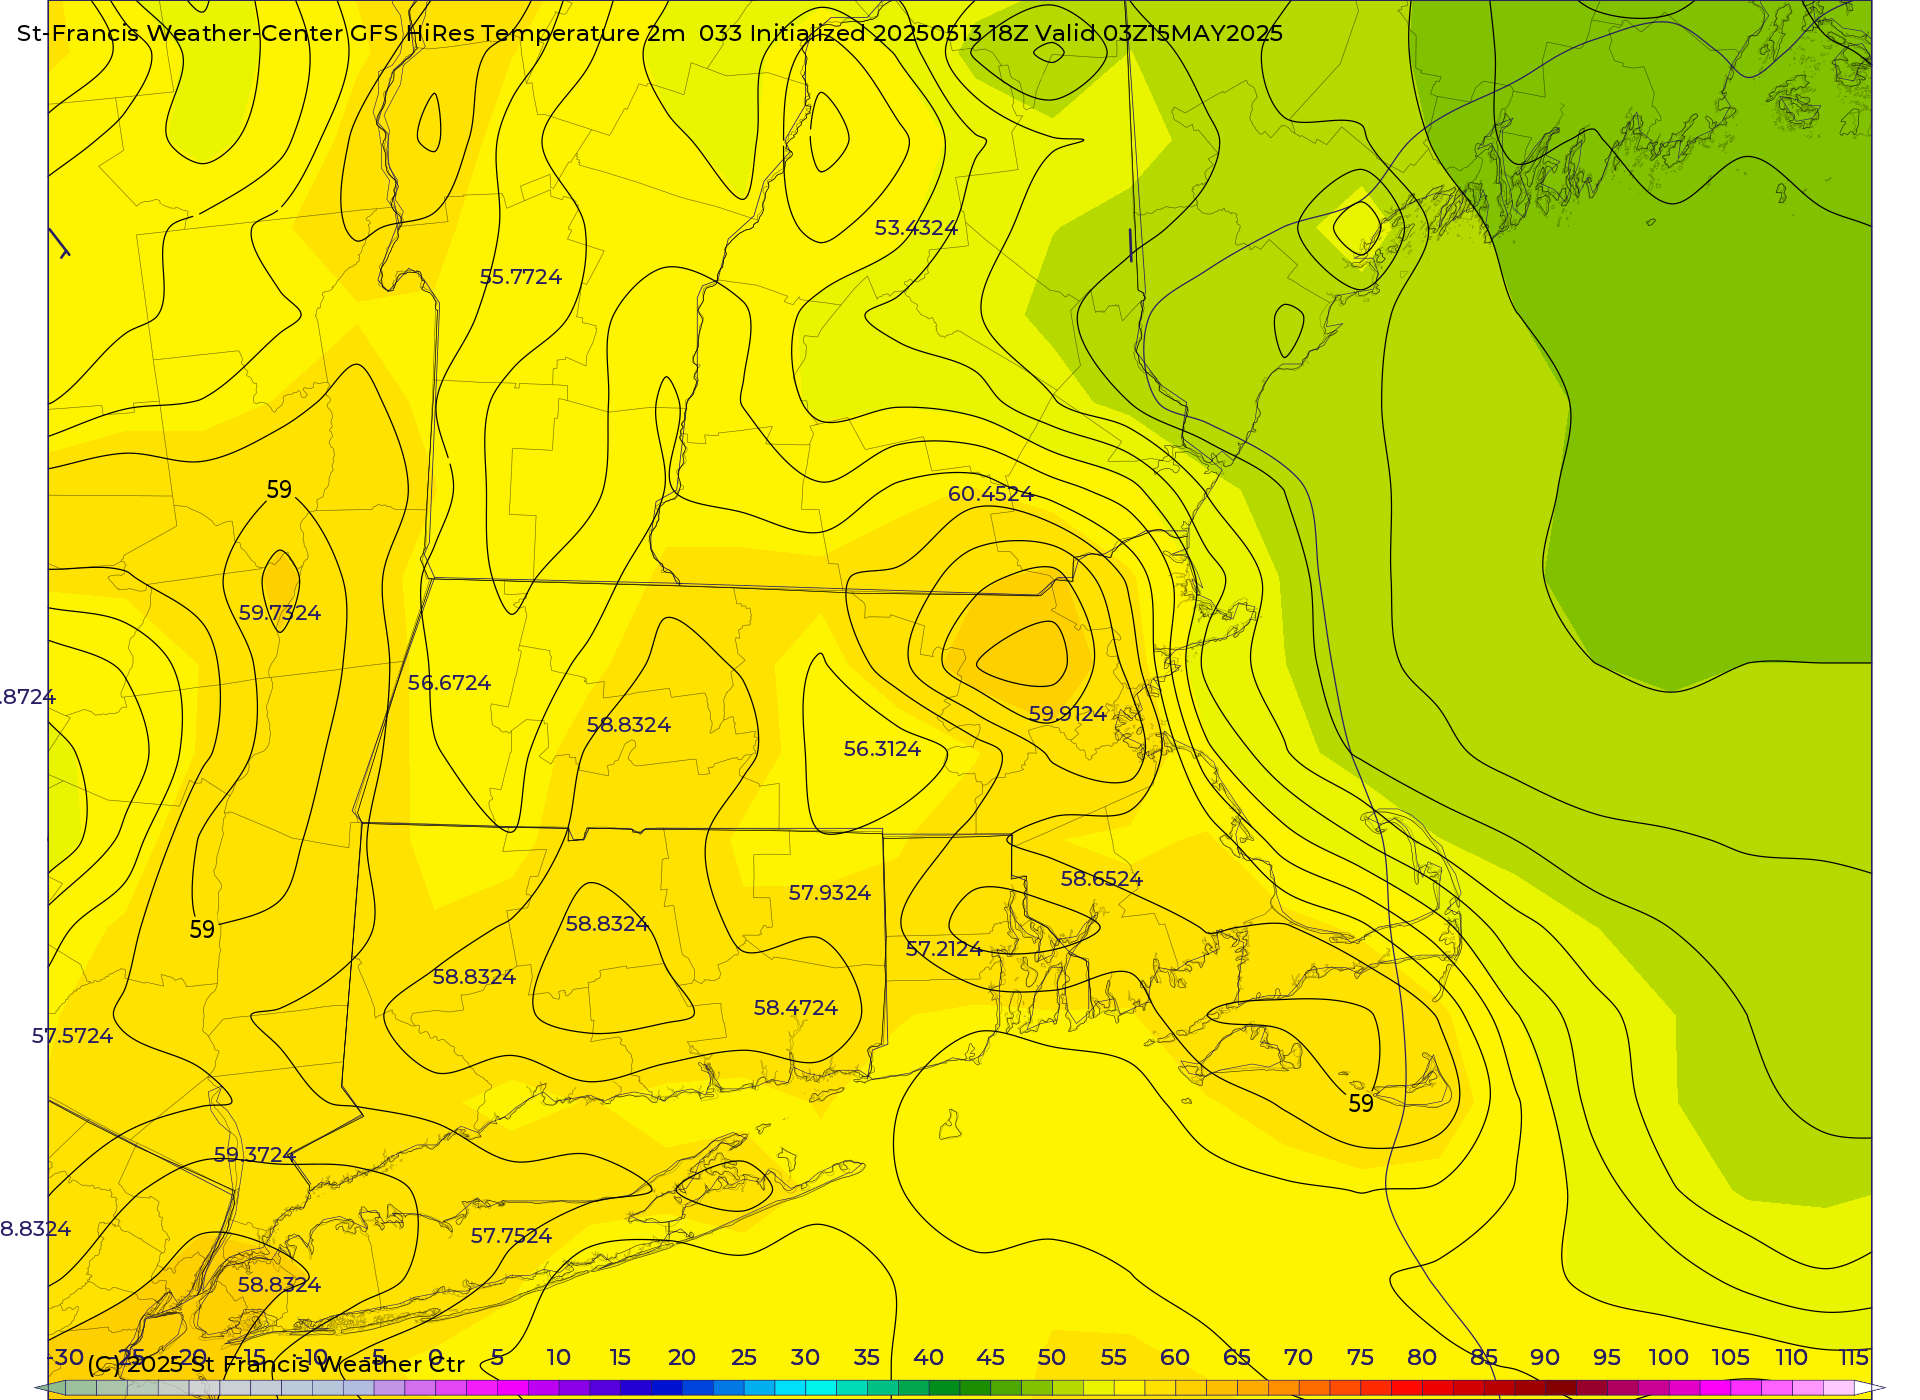Click the 57.7524 value over Long Island
The width and height of the screenshot is (1920, 1400).
[x=512, y=1236]
